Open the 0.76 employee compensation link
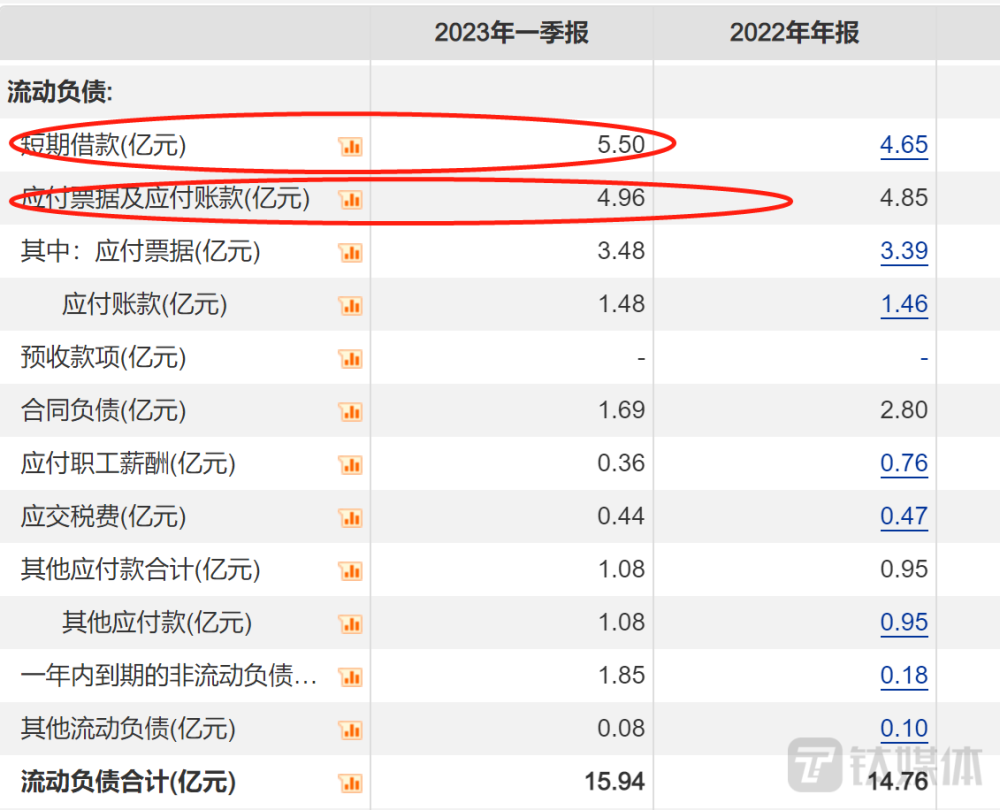1000x810 pixels. (x=904, y=464)
